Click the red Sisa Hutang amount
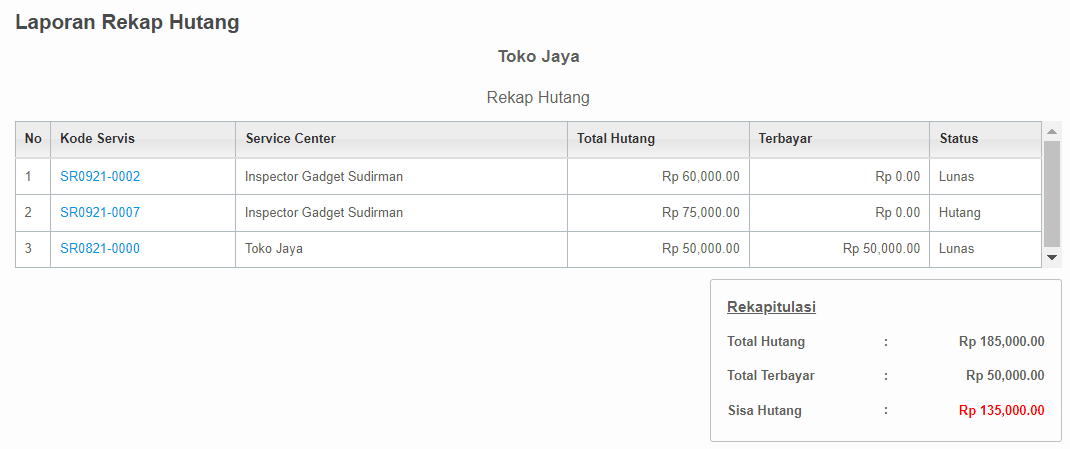The image size is (1070, 449). click(x=1001, y=411)
